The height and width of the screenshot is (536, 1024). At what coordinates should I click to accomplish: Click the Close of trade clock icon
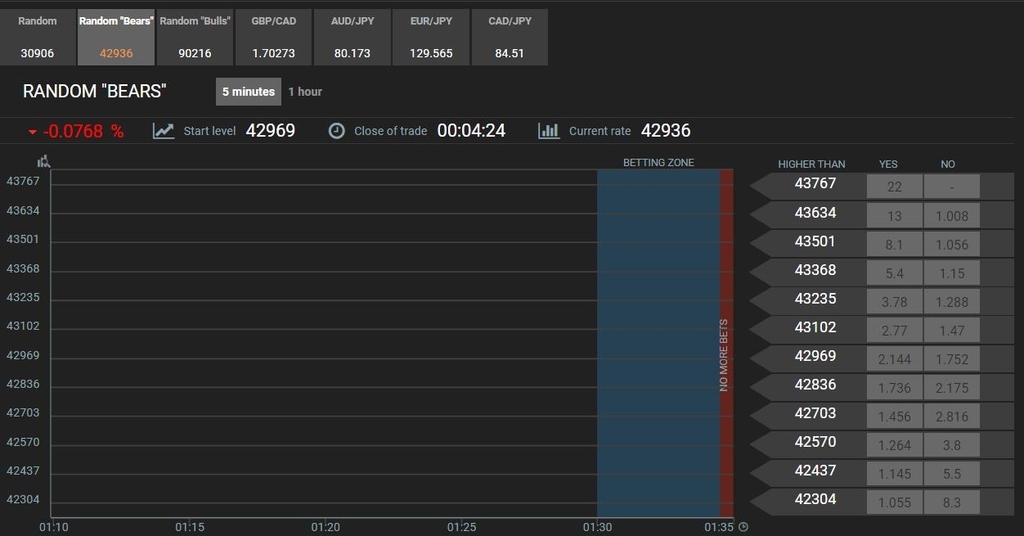[x=336, y=131]
